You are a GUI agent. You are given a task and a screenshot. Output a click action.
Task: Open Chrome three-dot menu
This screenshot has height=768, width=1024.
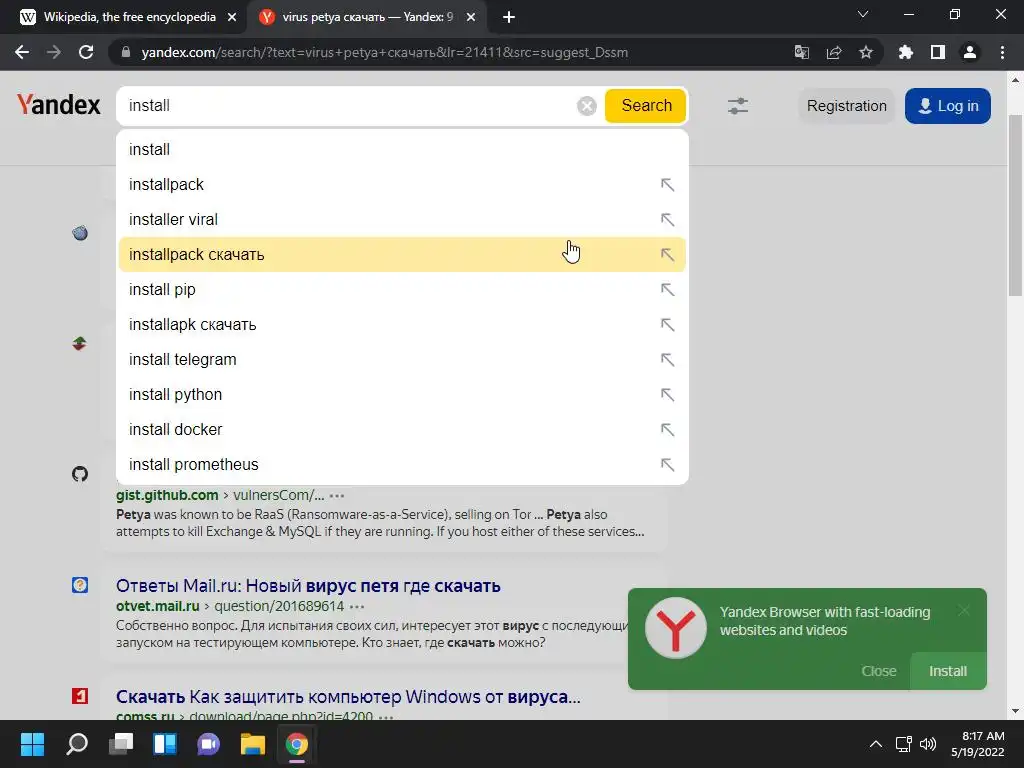pos(1002,52)
